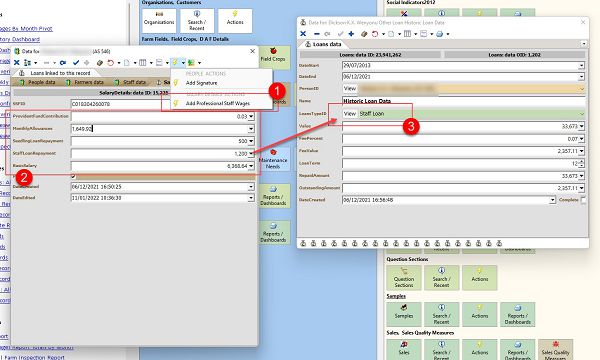Open the StaffLoanRepayment value dropdown
This screenshot has height=360, width=600.
pos(251,153)
